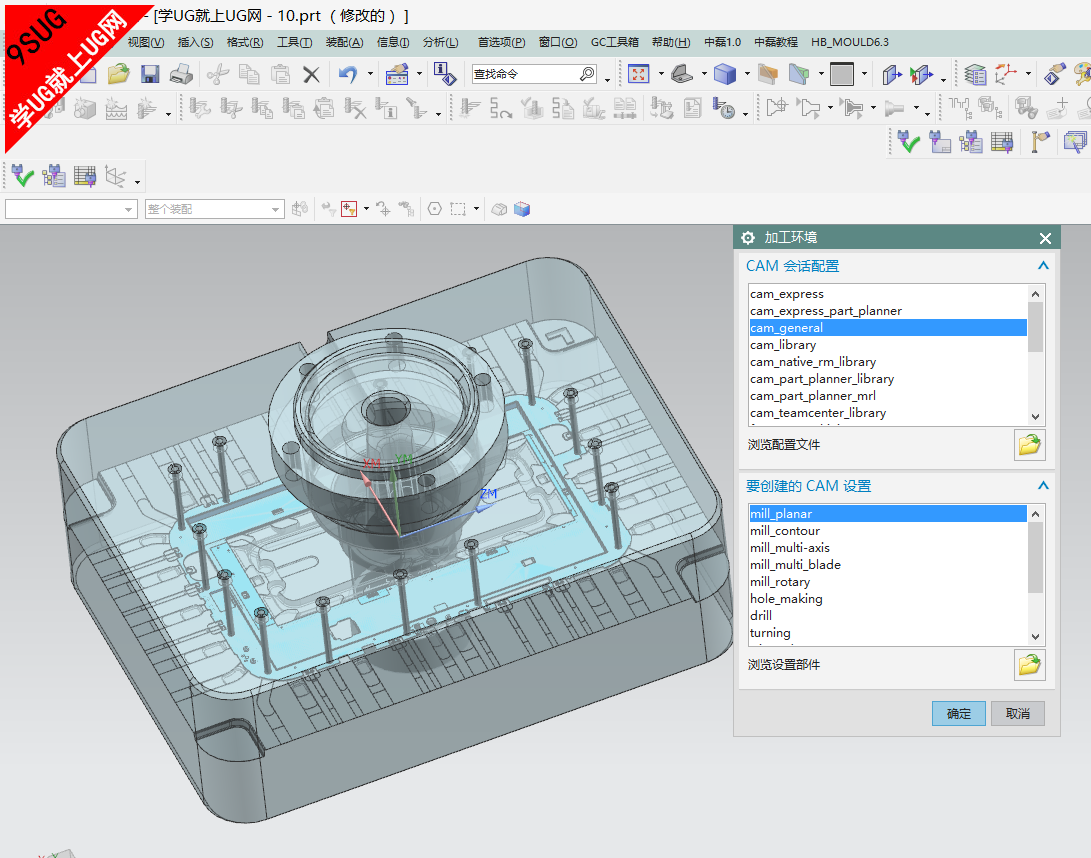Click the Layer Settings stacked-sheets icon
The height and width of the screenshot is (858, 1091).
point(975,74)
